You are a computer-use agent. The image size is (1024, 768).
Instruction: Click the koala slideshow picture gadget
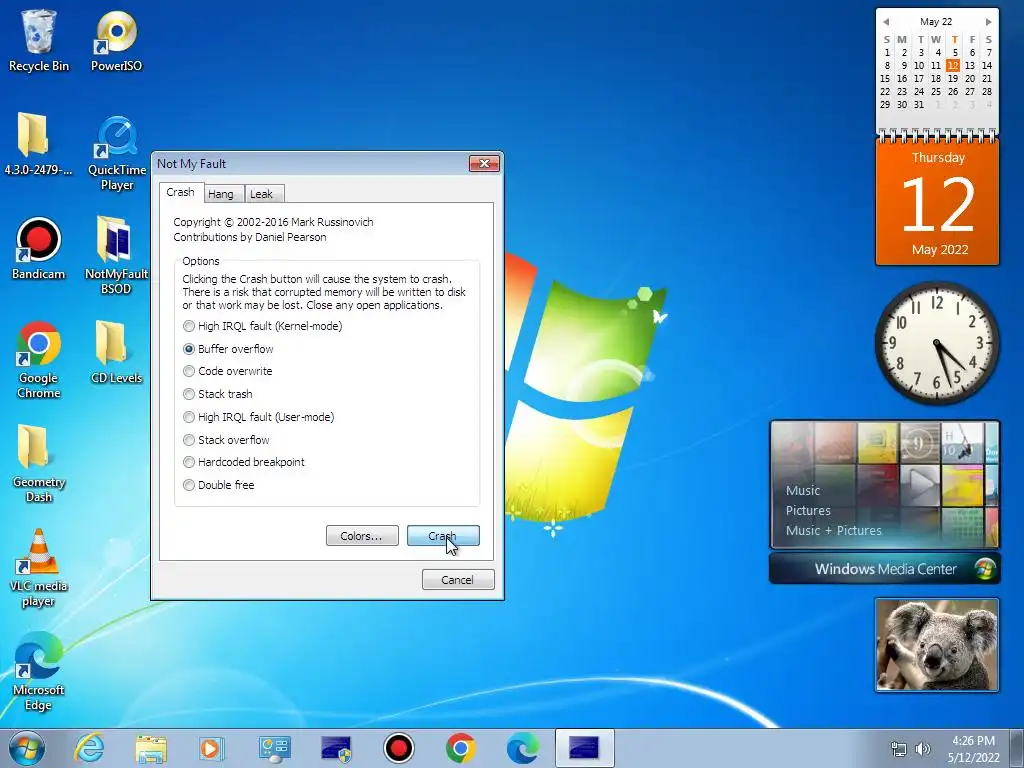point(937,645)
